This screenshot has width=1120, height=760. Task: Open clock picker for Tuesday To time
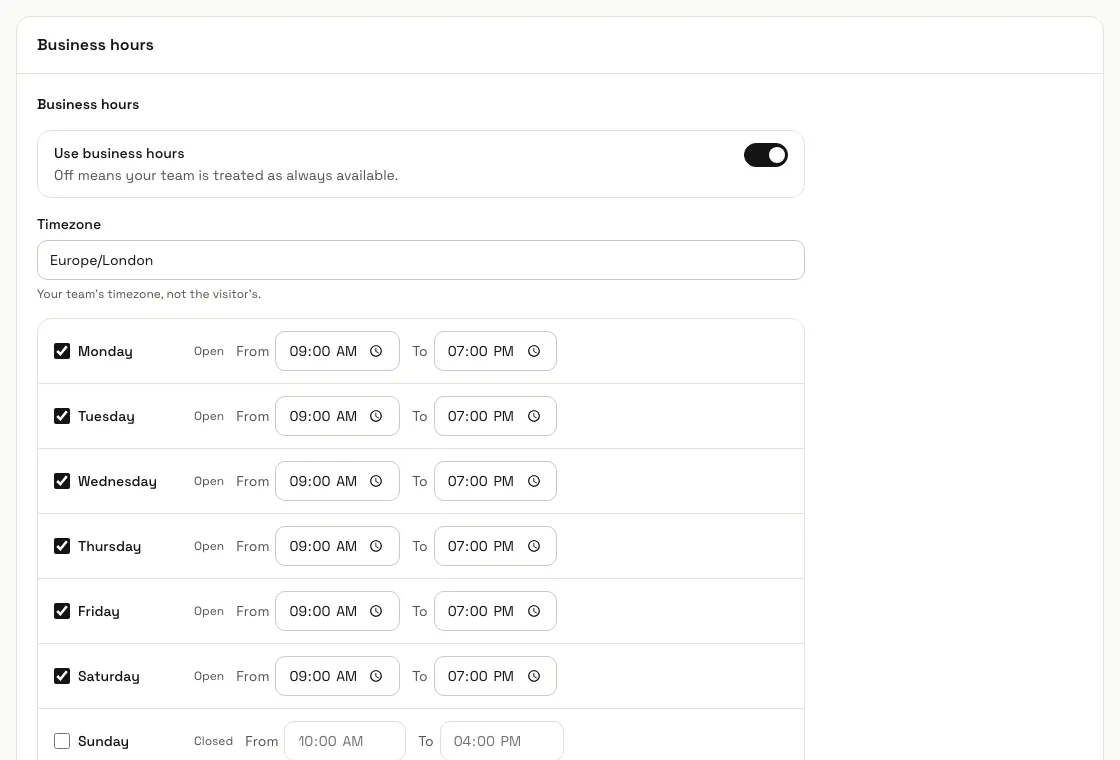click(x=534, y=416)
